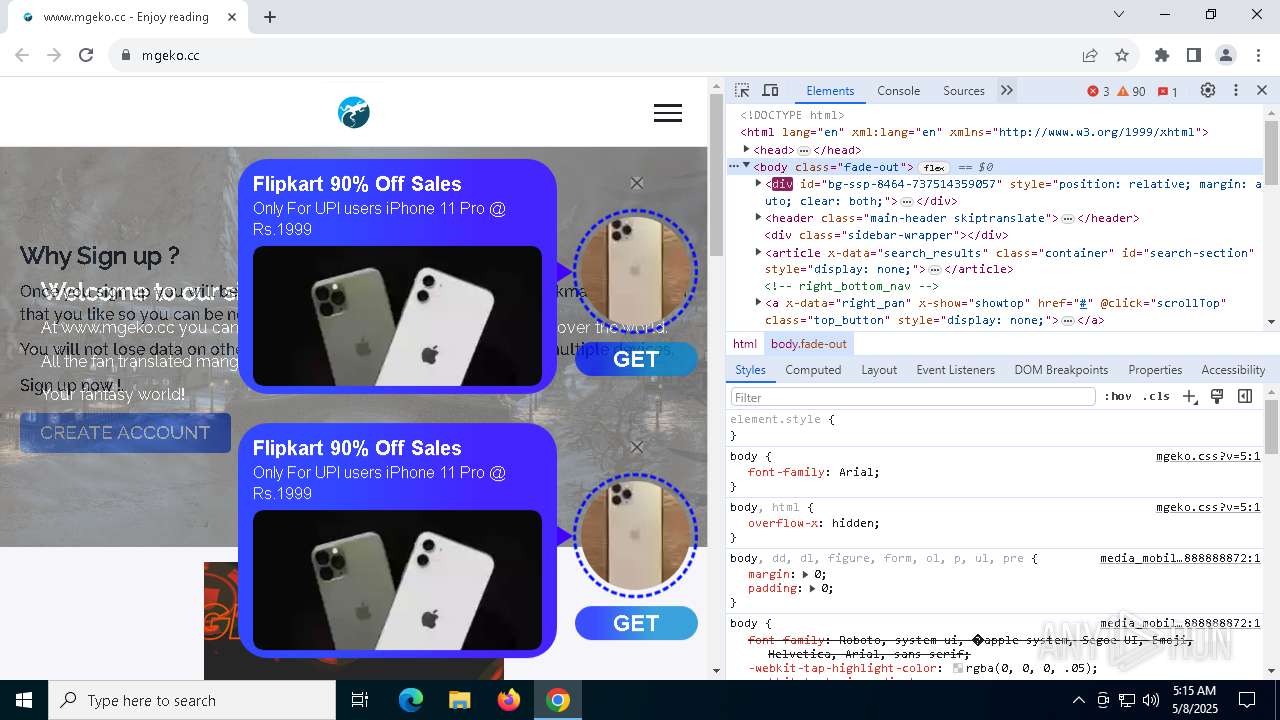Open the Chrome three-dot menu
1280x720 pixels.
[1258, 55]
